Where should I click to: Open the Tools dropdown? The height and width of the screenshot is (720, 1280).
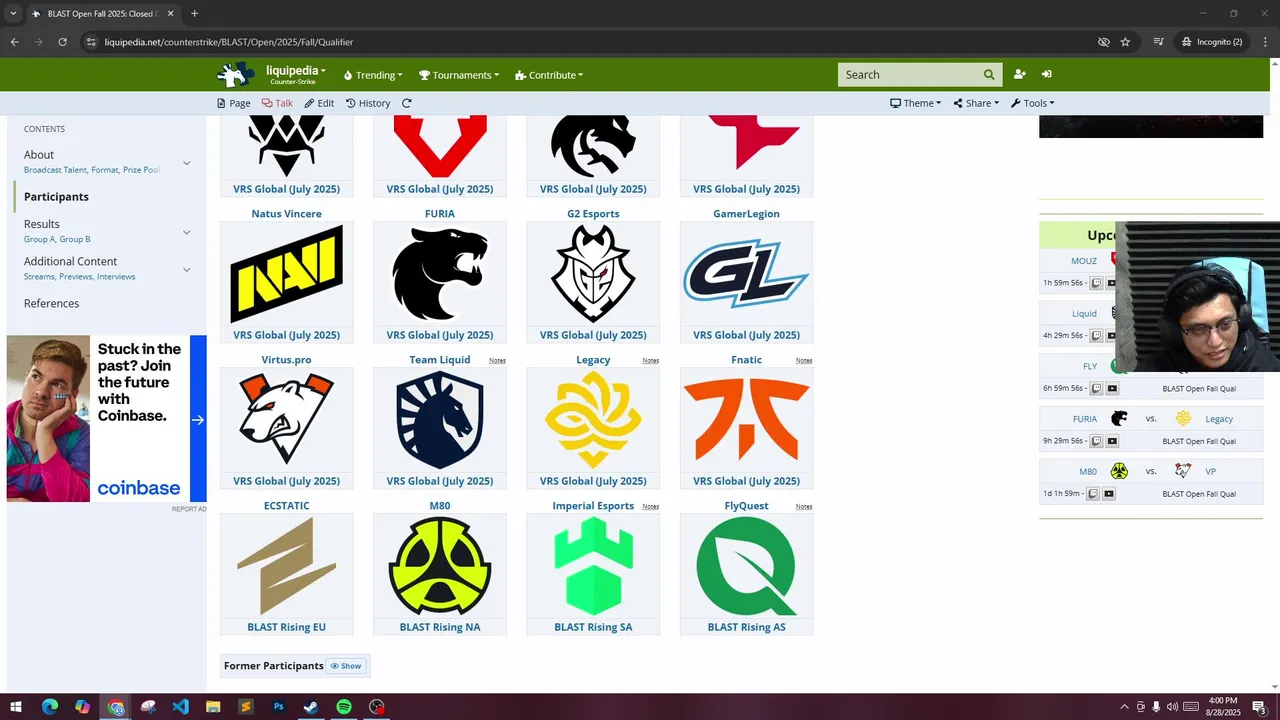click(1032, 103)
